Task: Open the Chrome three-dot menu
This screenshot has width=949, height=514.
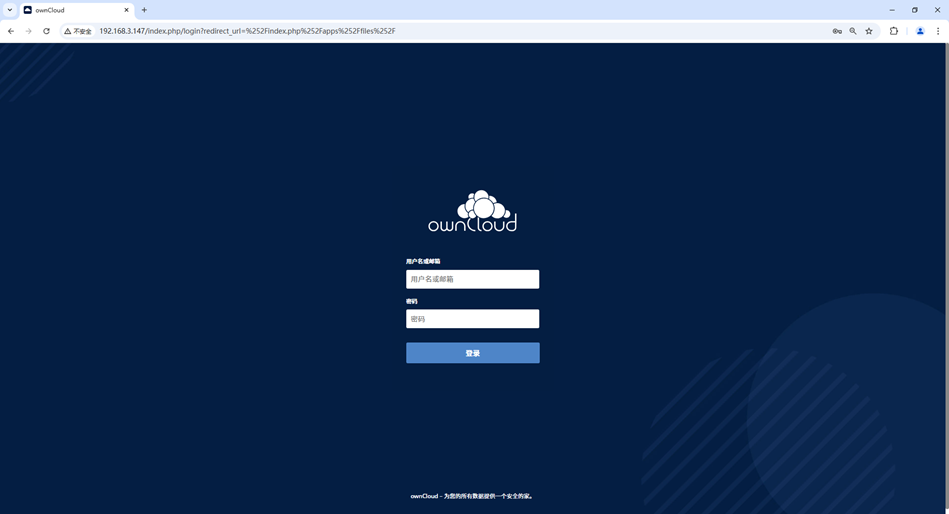Action: (938, 31)
